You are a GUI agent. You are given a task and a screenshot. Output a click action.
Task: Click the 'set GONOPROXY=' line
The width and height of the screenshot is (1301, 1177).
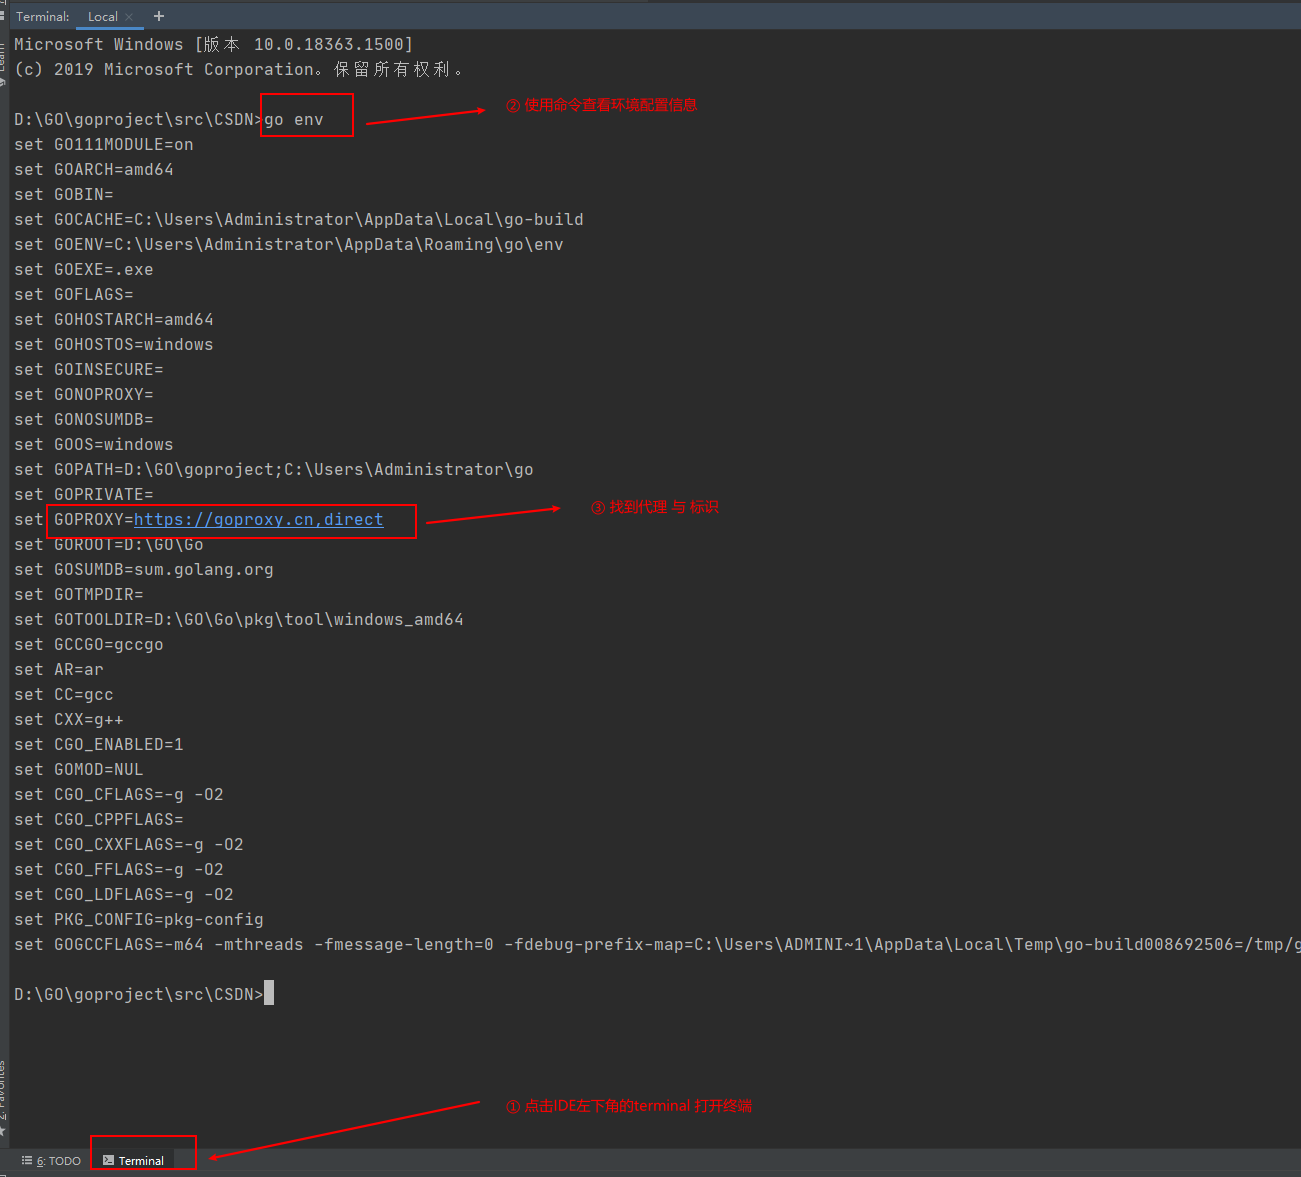point(84,395)
